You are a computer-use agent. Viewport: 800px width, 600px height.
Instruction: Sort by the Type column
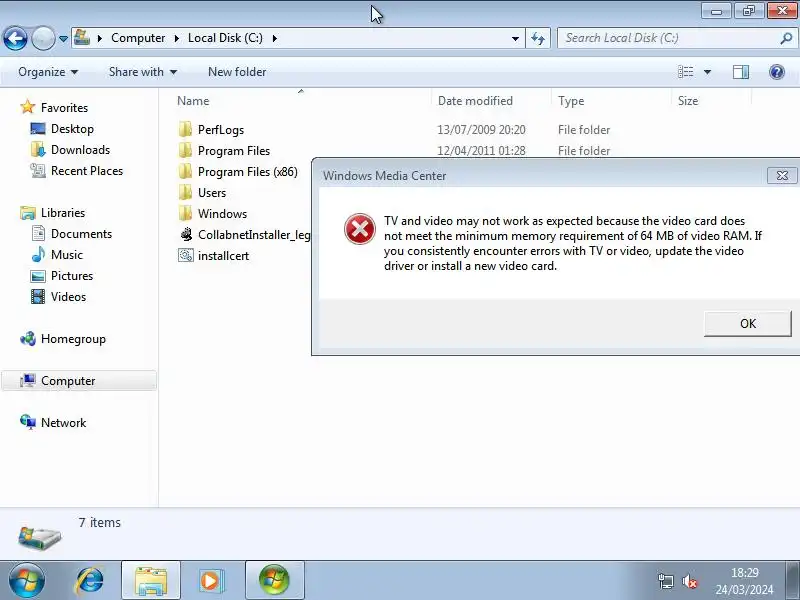point(611,101)
